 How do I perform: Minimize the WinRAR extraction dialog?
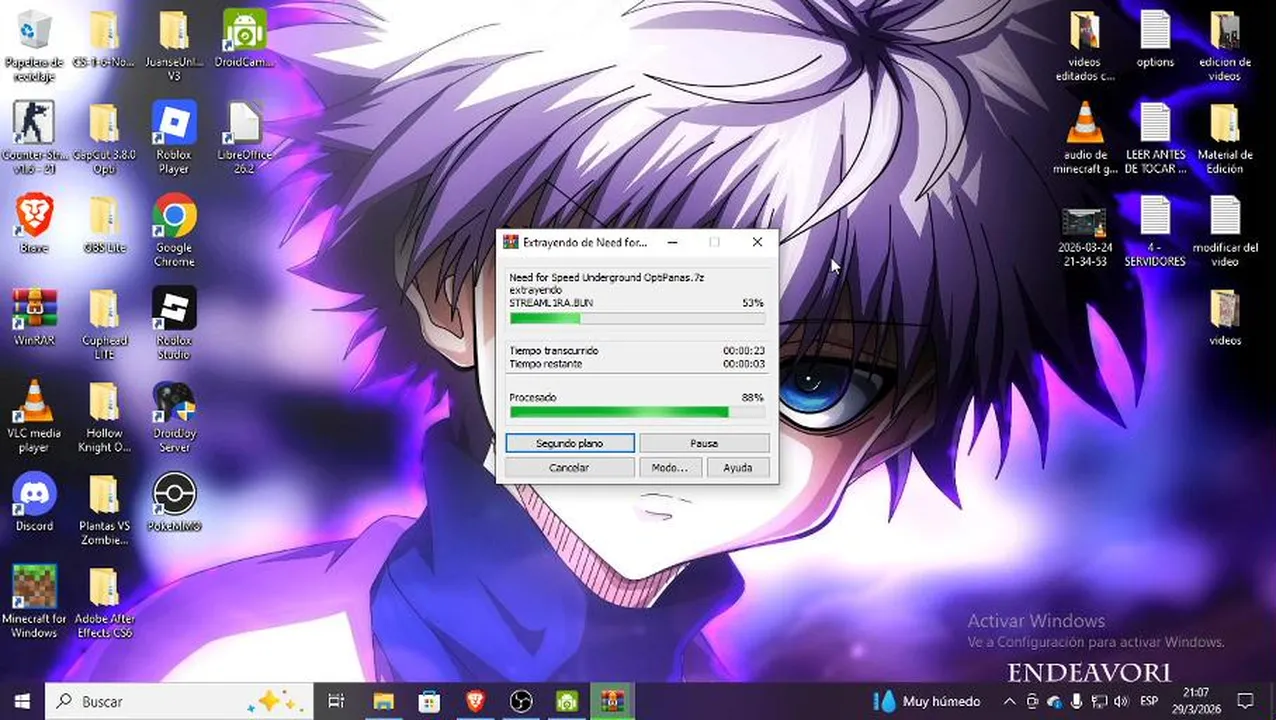tap(672, 242)
